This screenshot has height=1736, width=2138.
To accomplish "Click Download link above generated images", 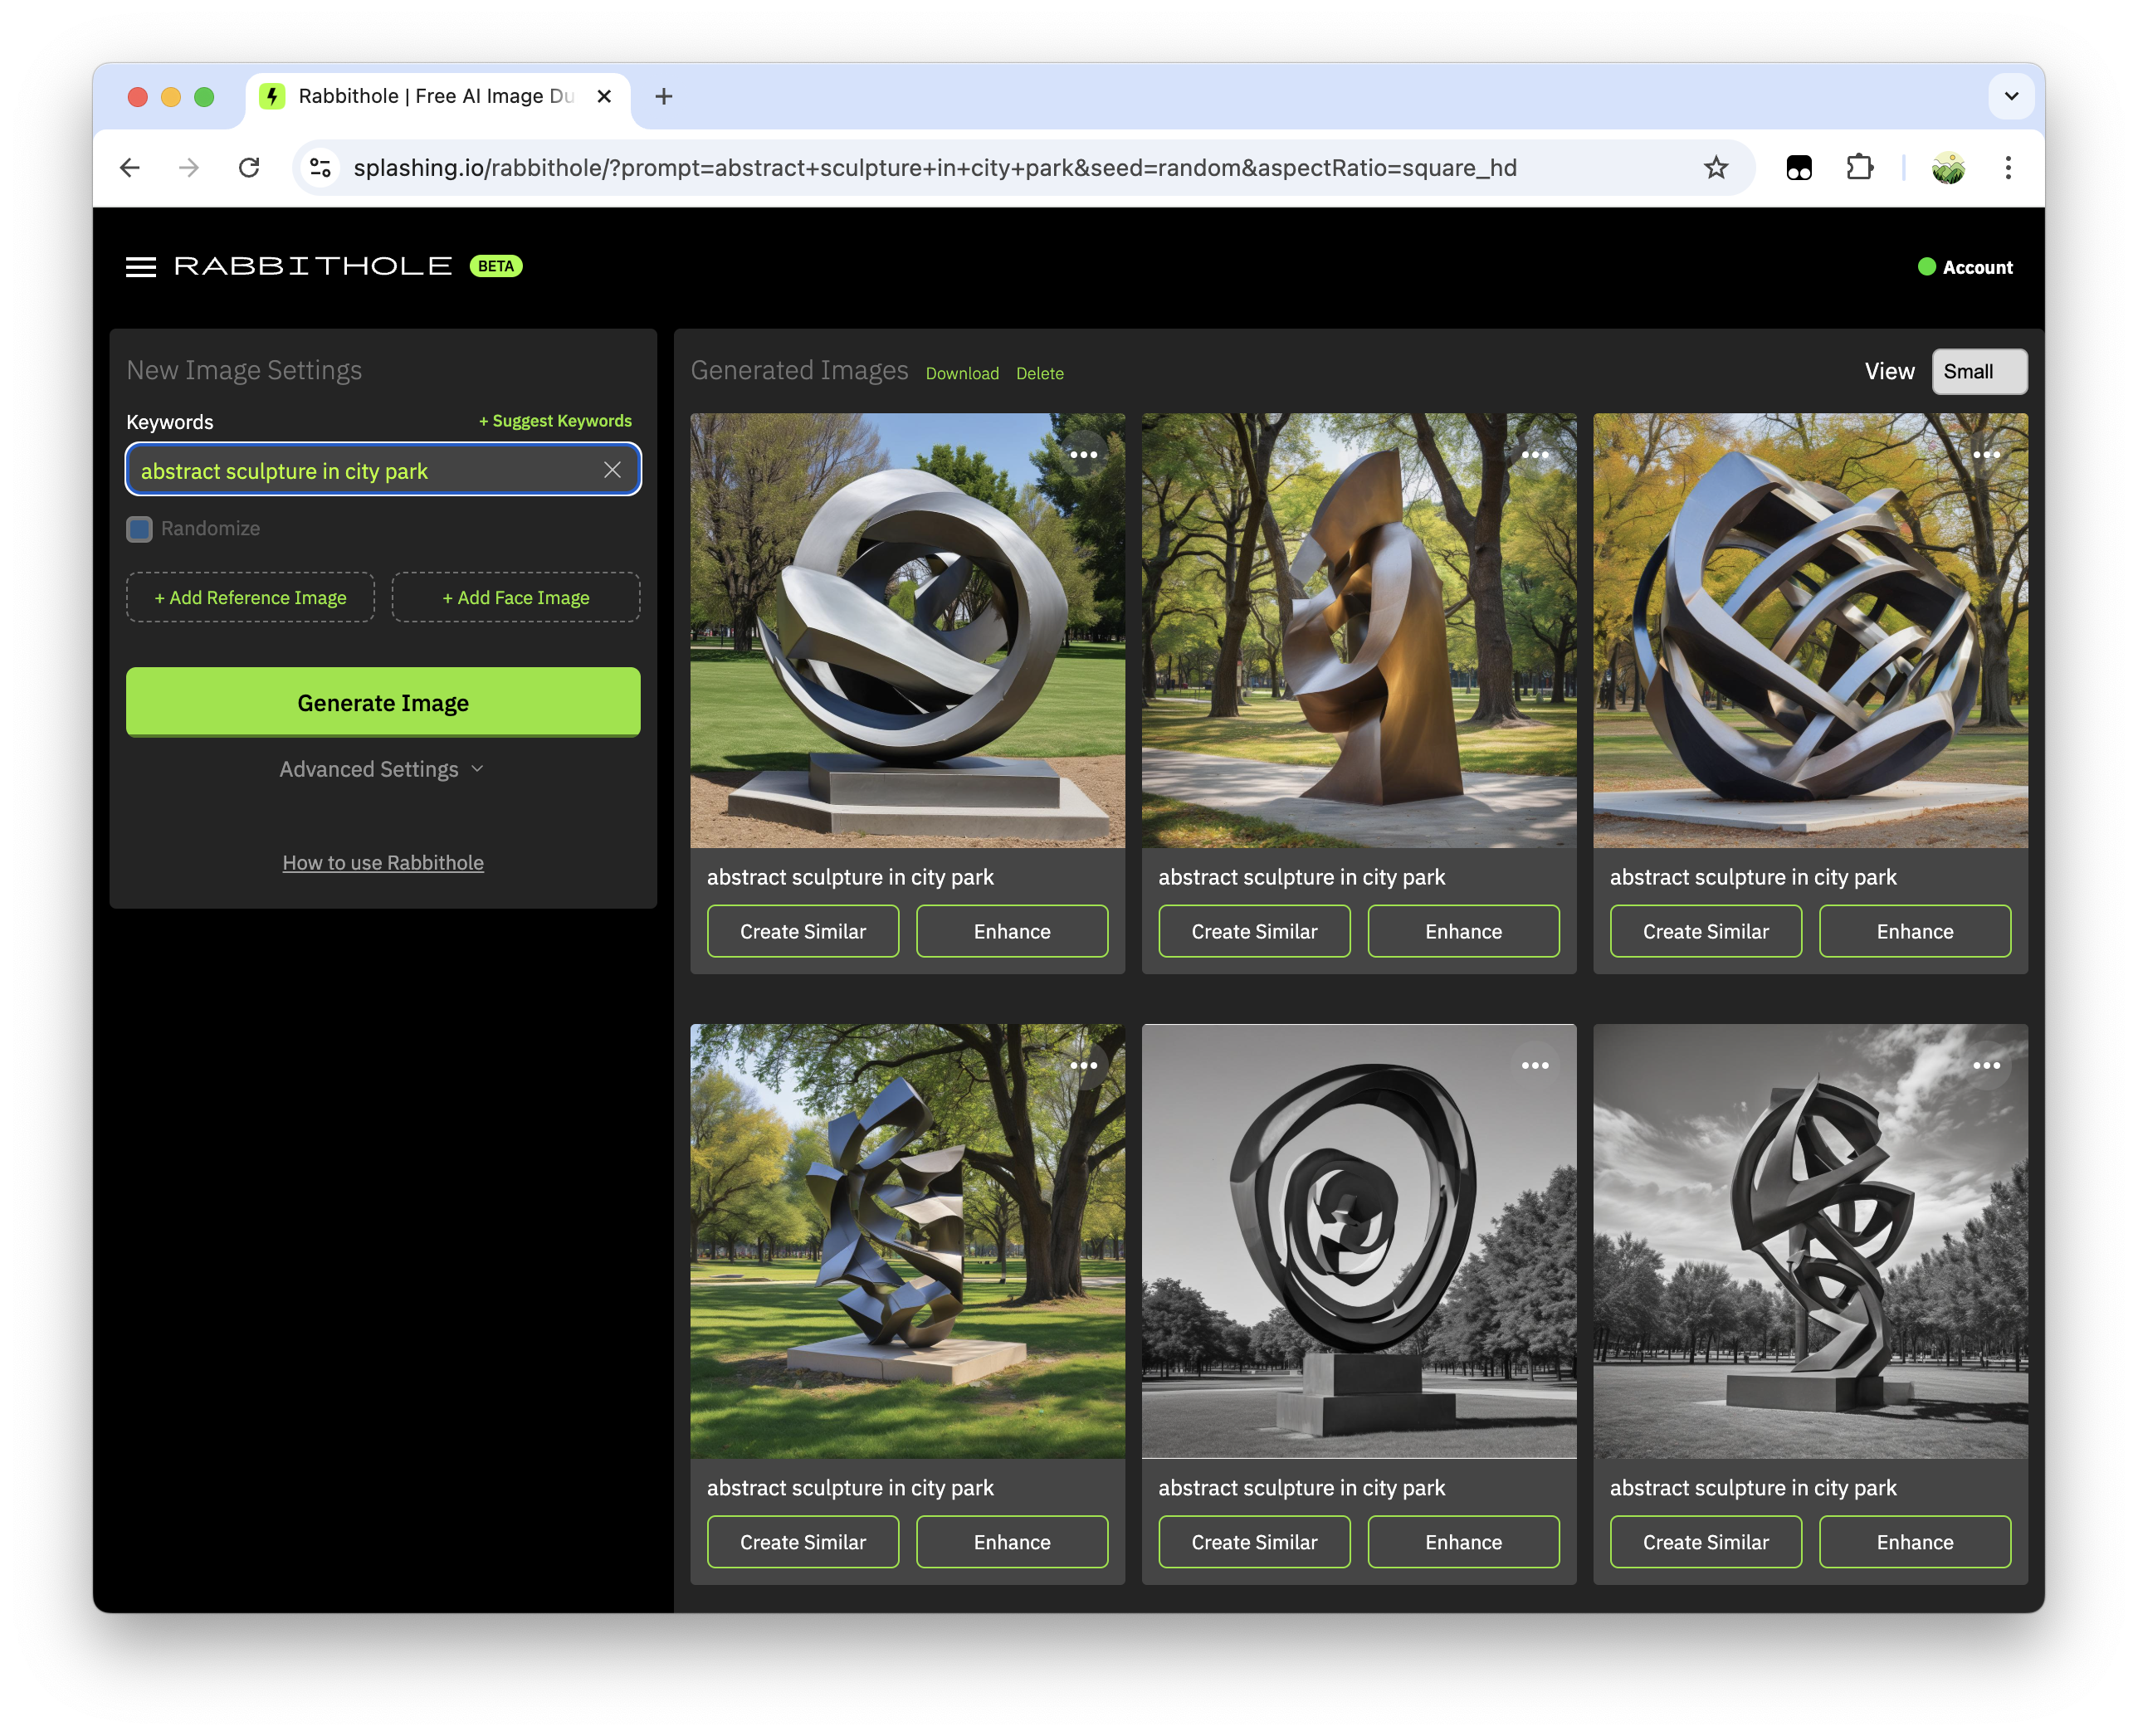I will pos(962,373).
